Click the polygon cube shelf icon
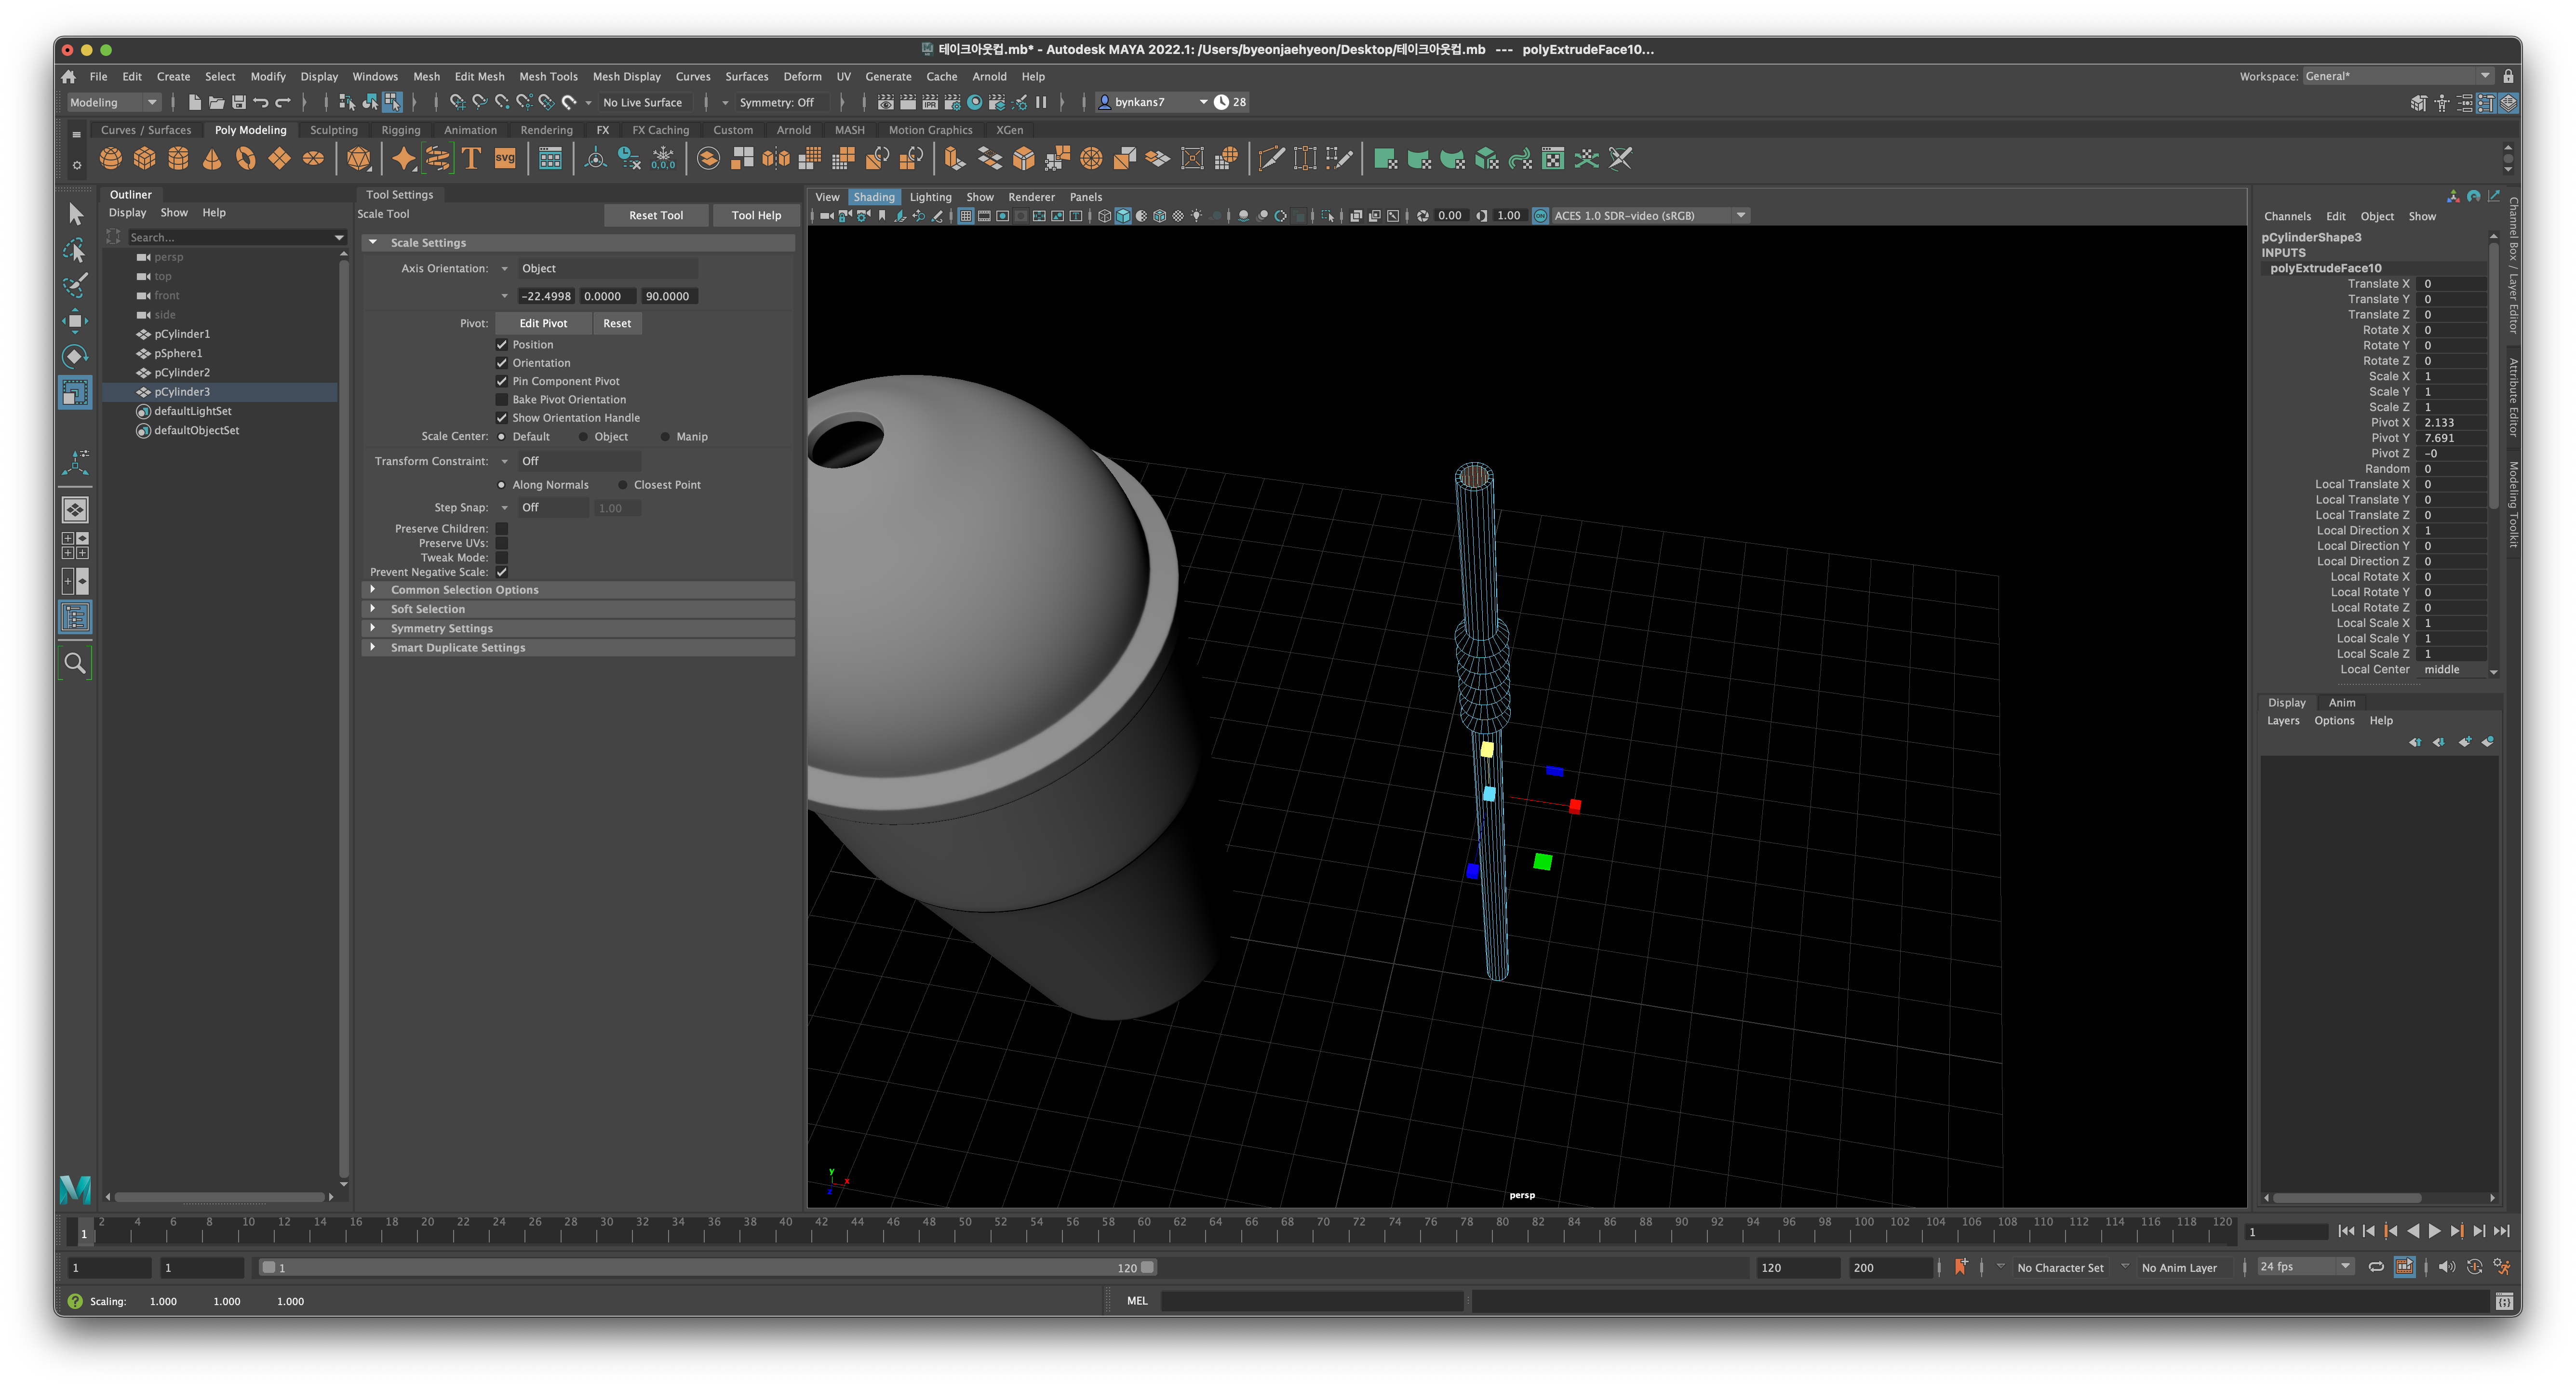The image size is (2576, 1388). click(145, 159)
